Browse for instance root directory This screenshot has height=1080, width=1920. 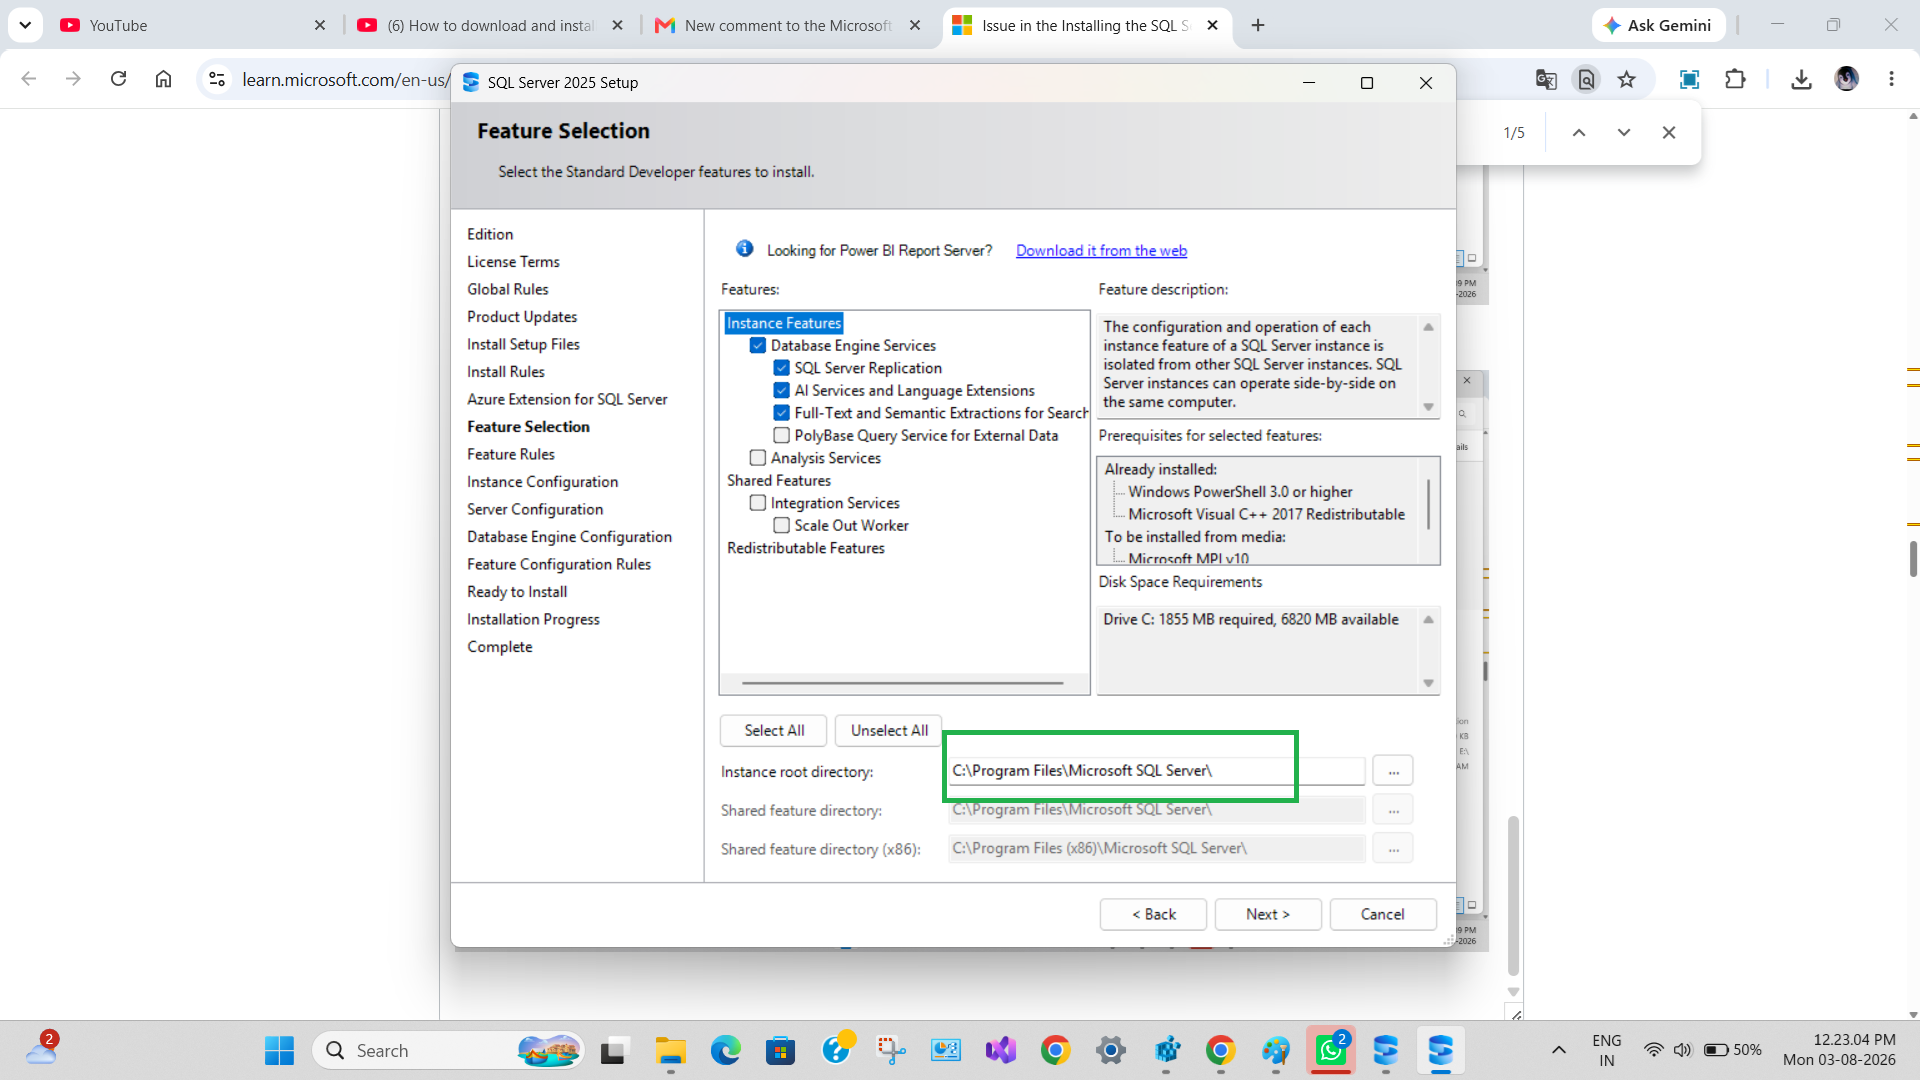click(x=1393, y=770)
